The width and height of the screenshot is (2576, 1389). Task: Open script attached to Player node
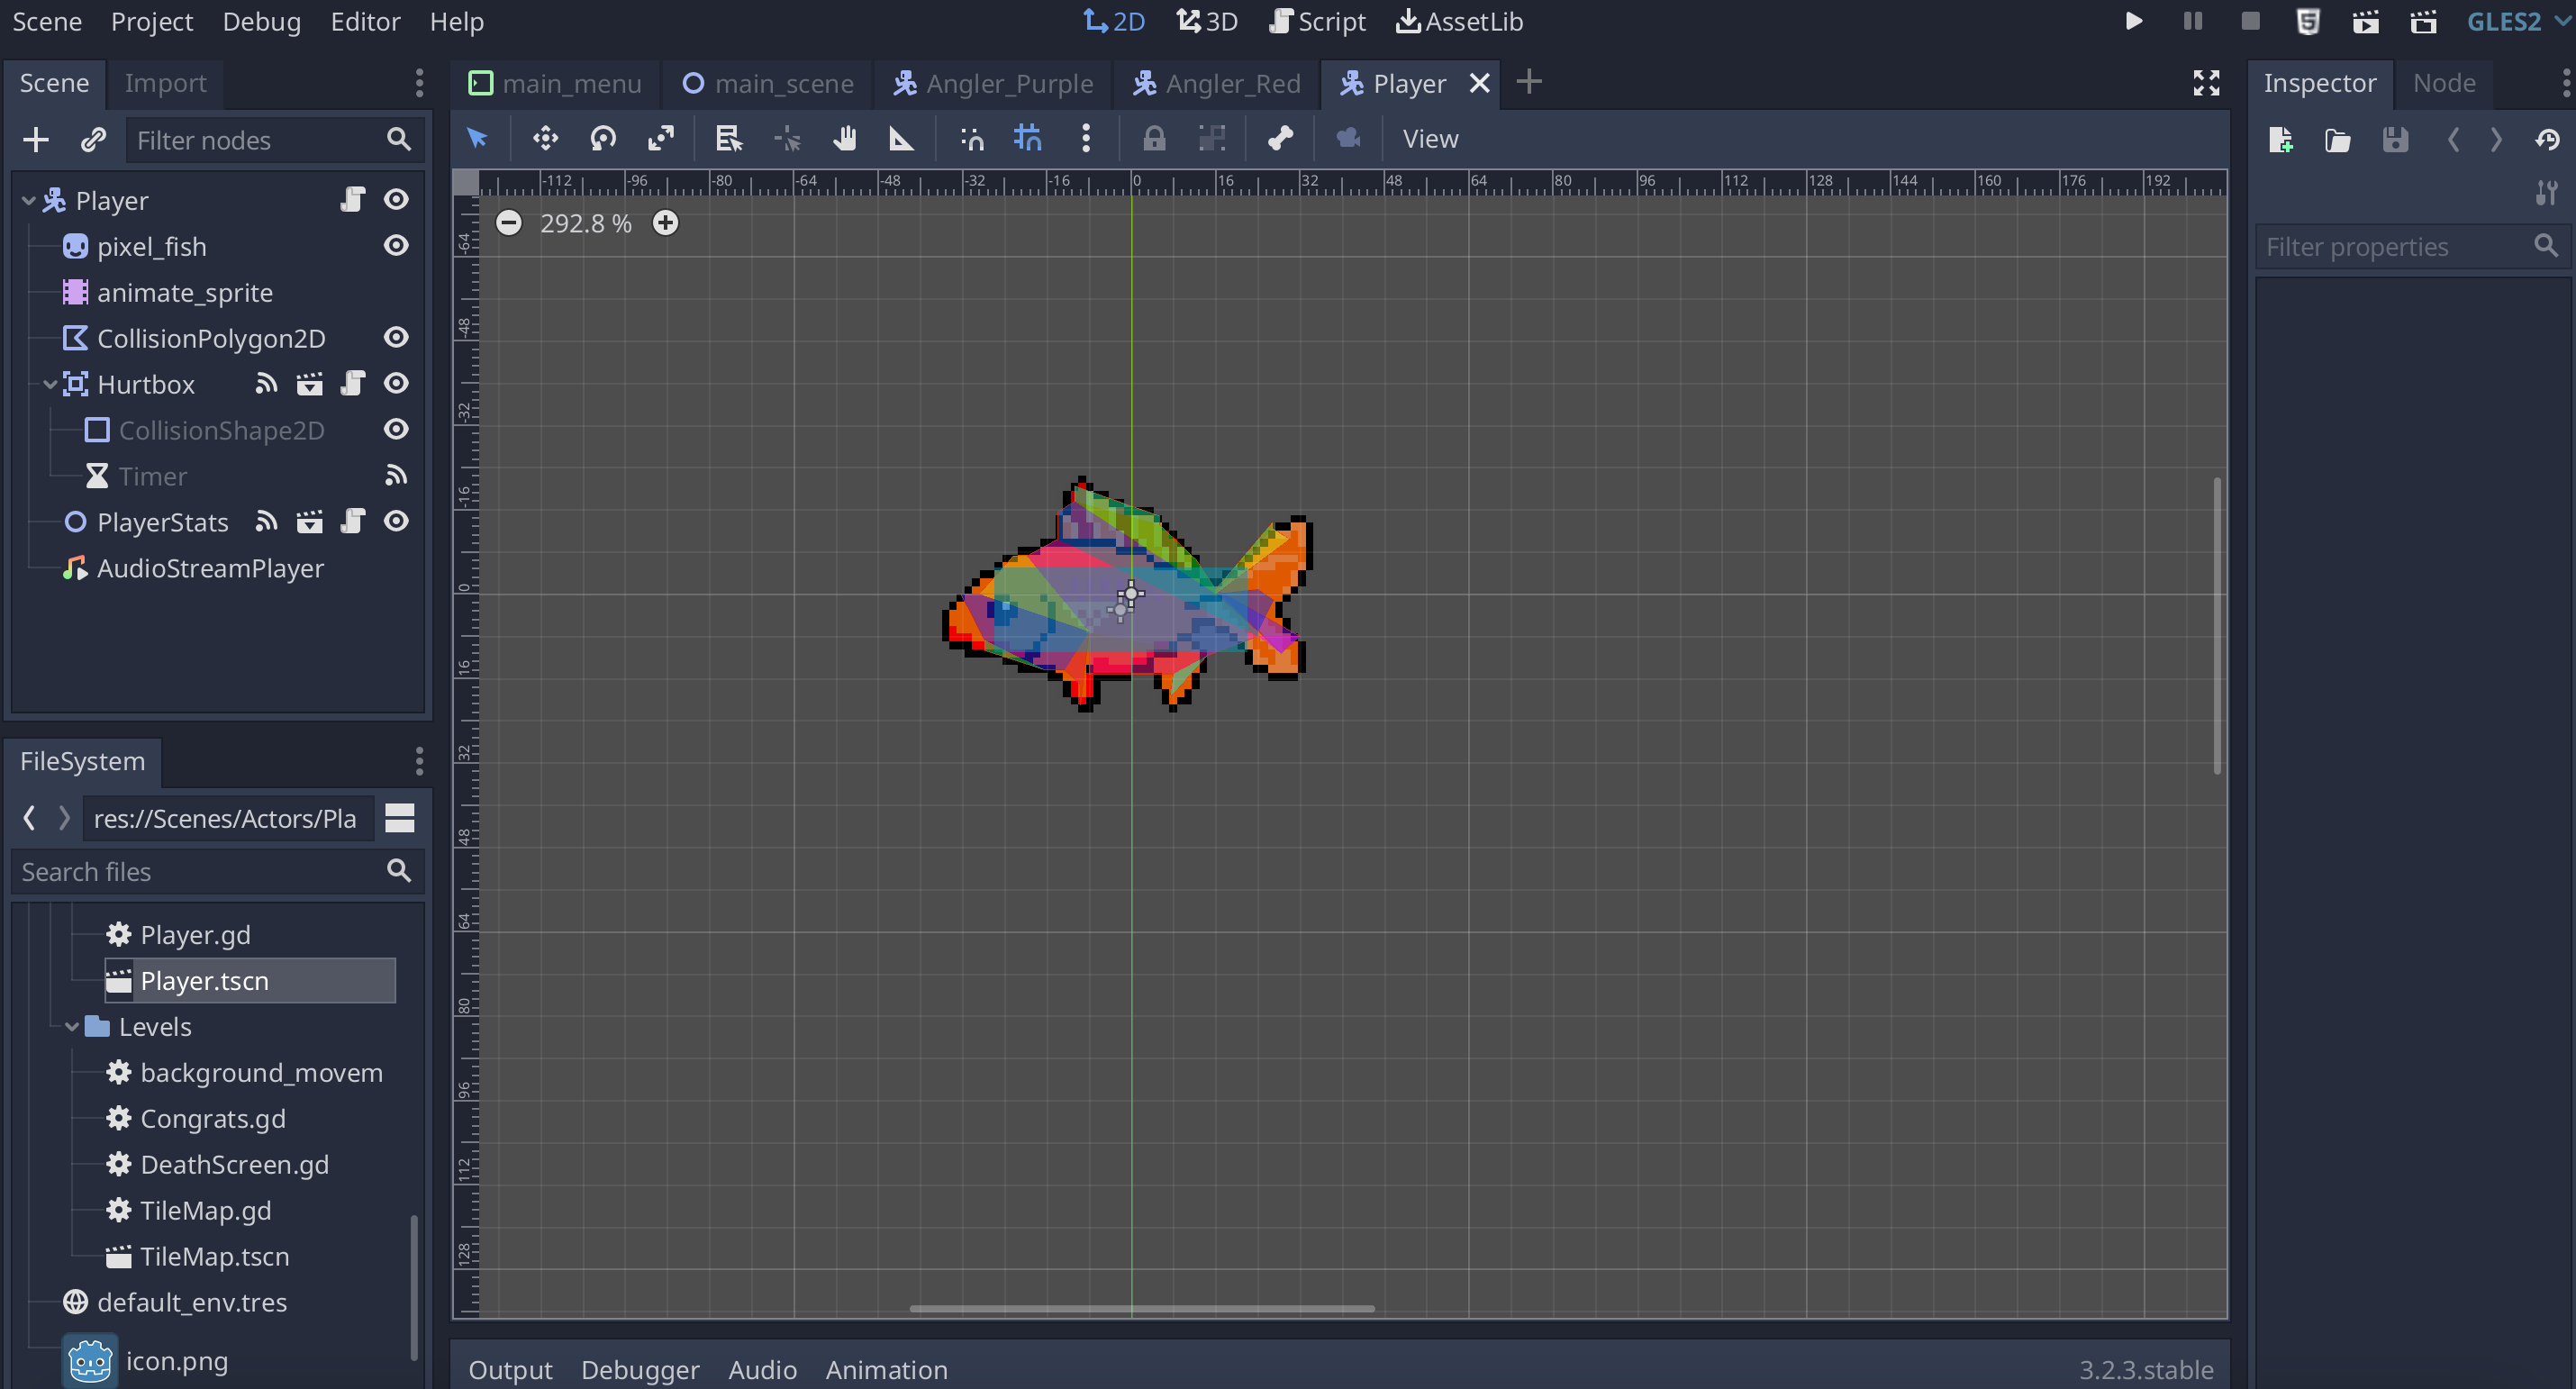point(352,200)
